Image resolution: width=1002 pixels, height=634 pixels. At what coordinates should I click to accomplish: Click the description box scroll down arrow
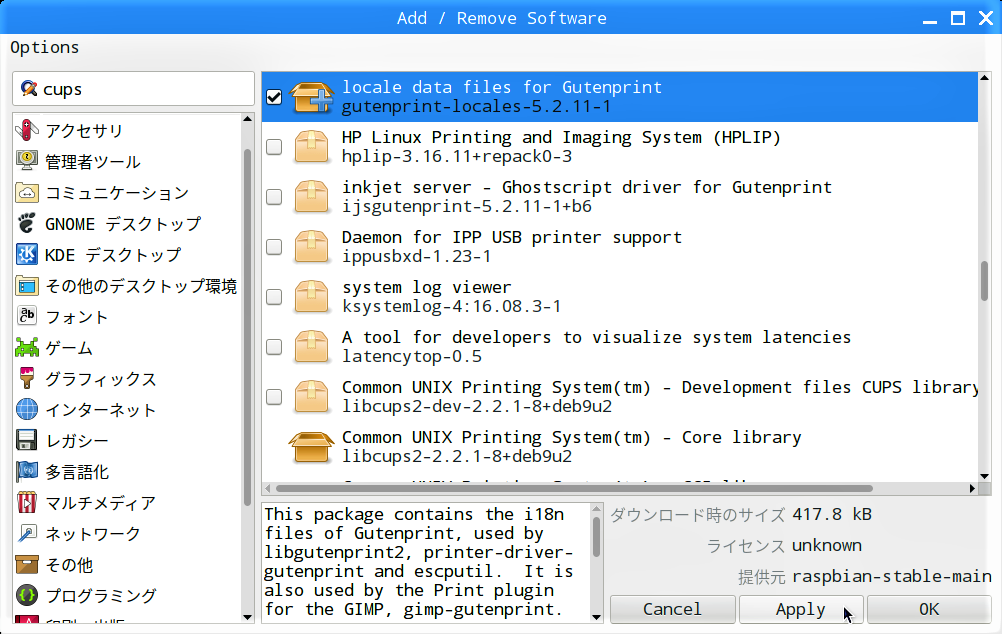[596, 617]
